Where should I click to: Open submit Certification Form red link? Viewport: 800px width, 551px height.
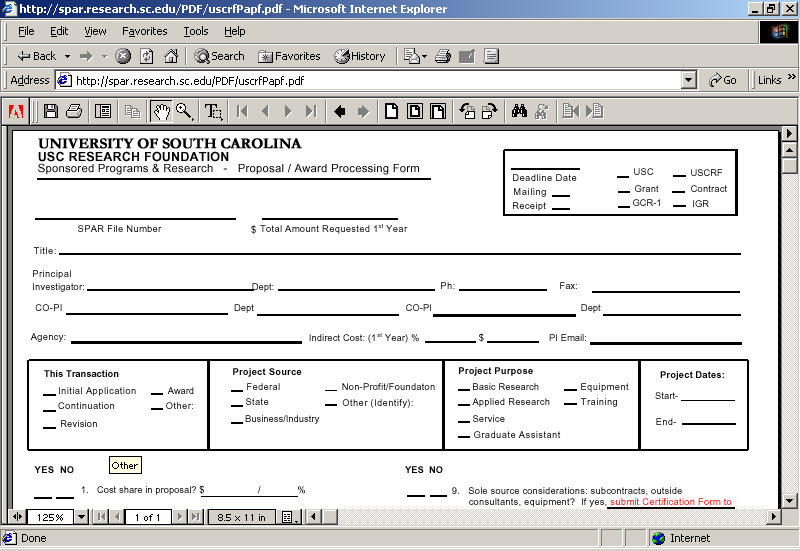(x=671, y=502)
